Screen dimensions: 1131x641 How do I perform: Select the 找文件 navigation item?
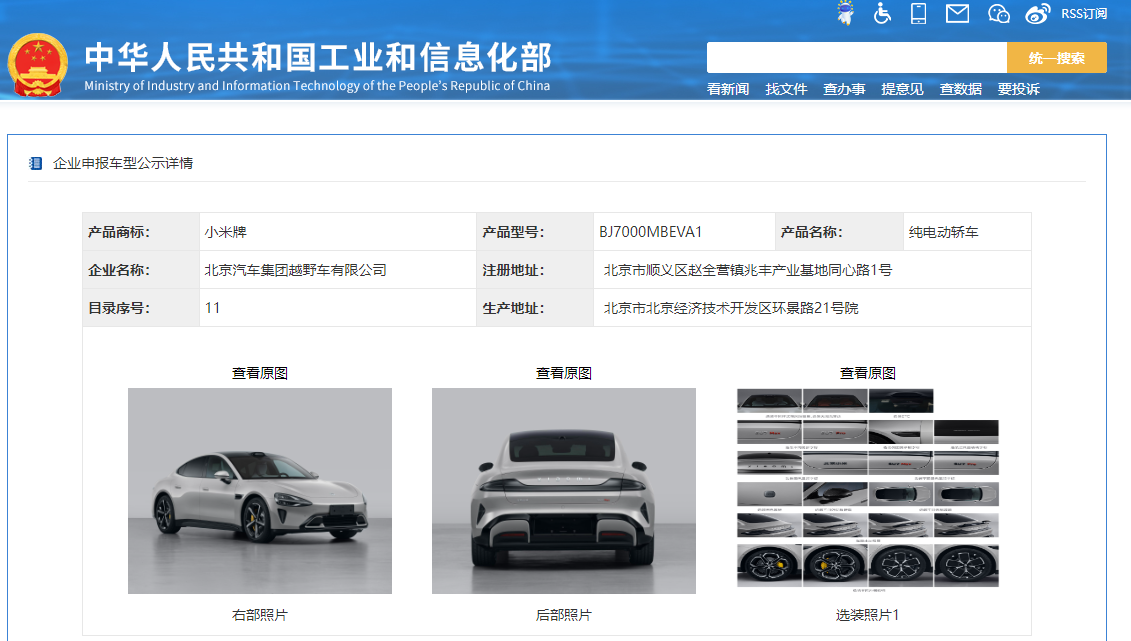786,89
